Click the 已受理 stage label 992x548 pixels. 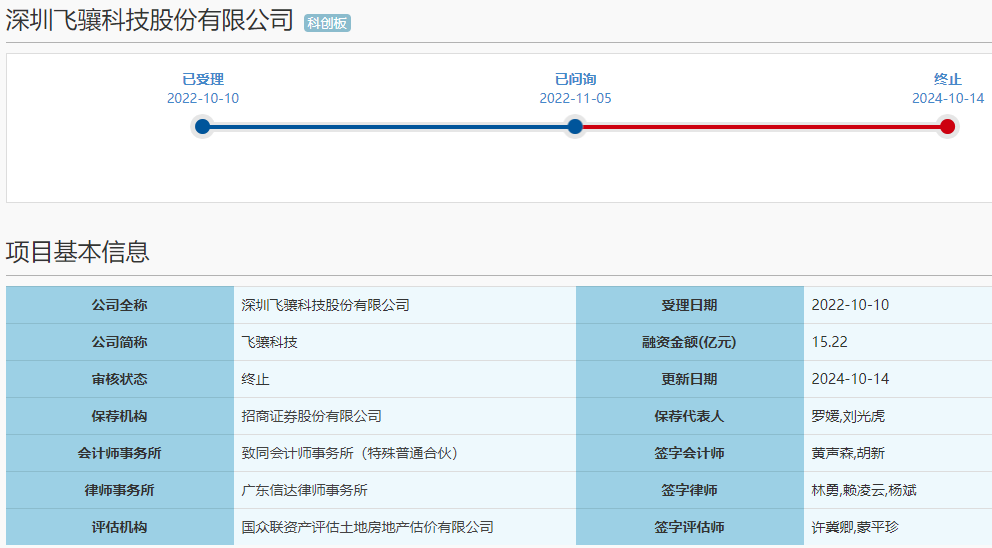click(x=203, y=79)
